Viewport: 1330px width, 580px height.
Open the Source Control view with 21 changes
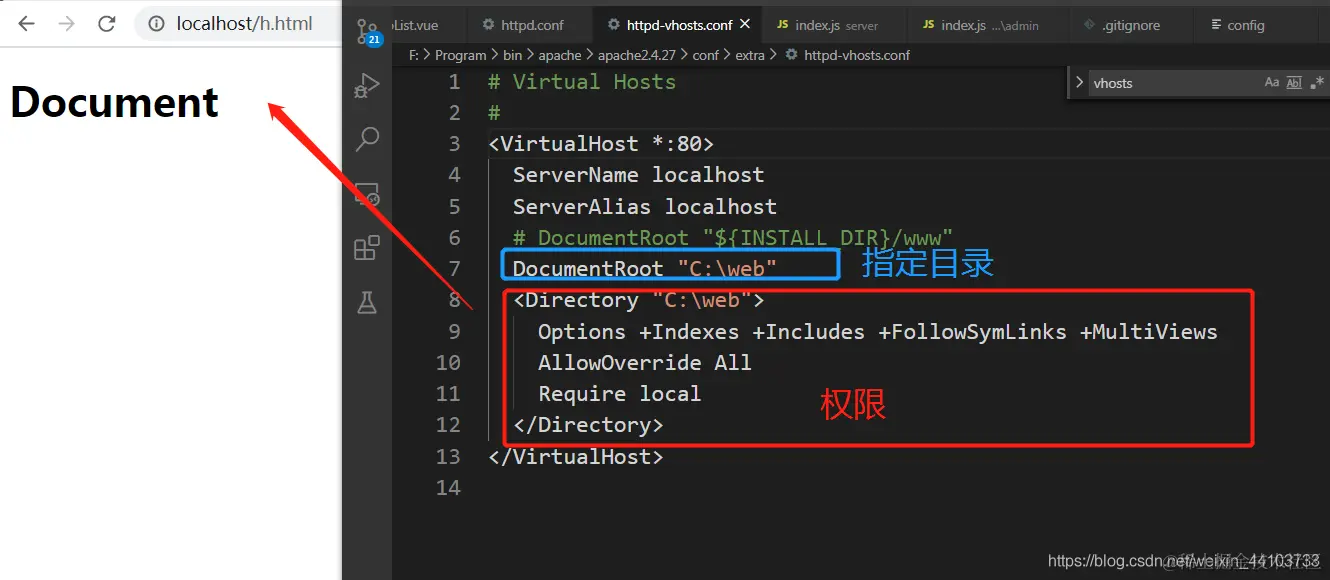368,33
